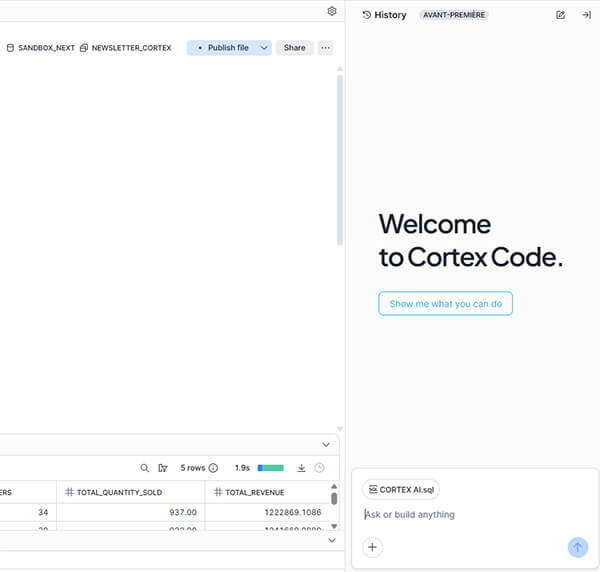The height and width of the screenshot is (572, 600).
Task: Open the results column filter icon
Action: click(x=162, y=468)
